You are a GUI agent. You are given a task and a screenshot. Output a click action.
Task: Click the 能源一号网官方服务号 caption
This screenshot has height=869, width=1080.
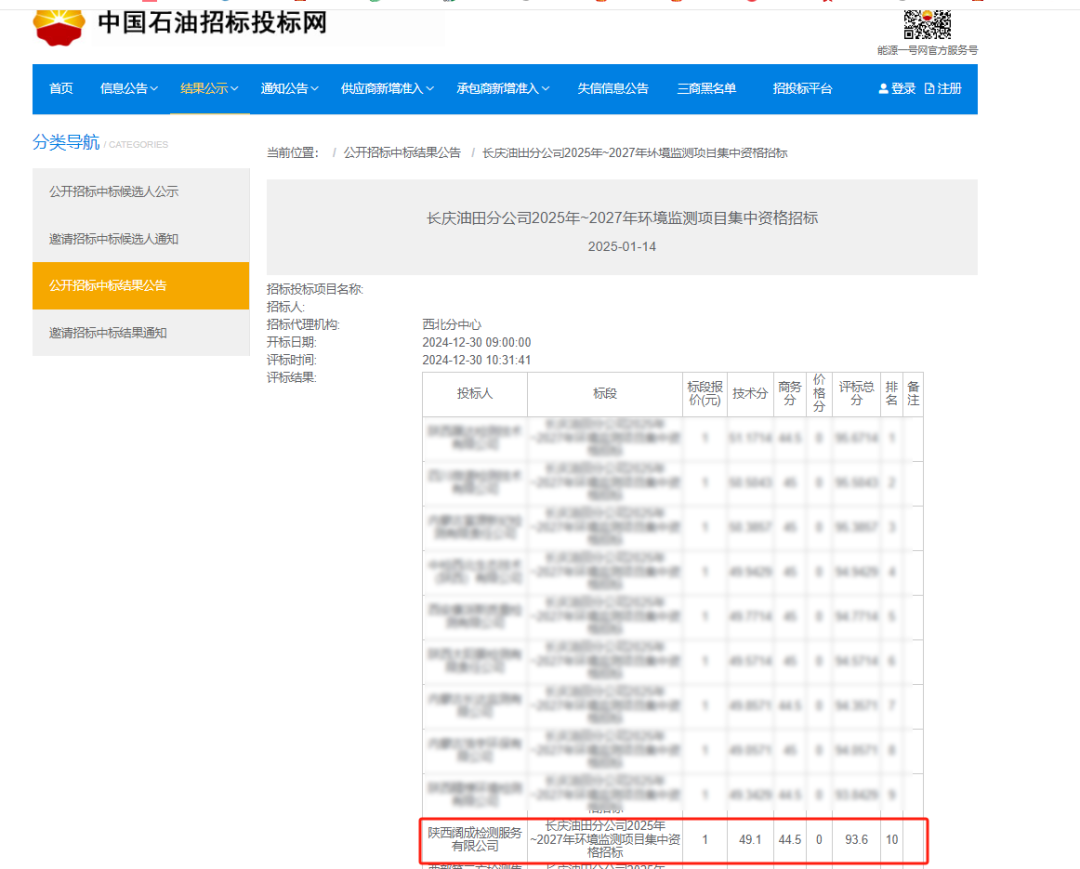tap(927, 50)
